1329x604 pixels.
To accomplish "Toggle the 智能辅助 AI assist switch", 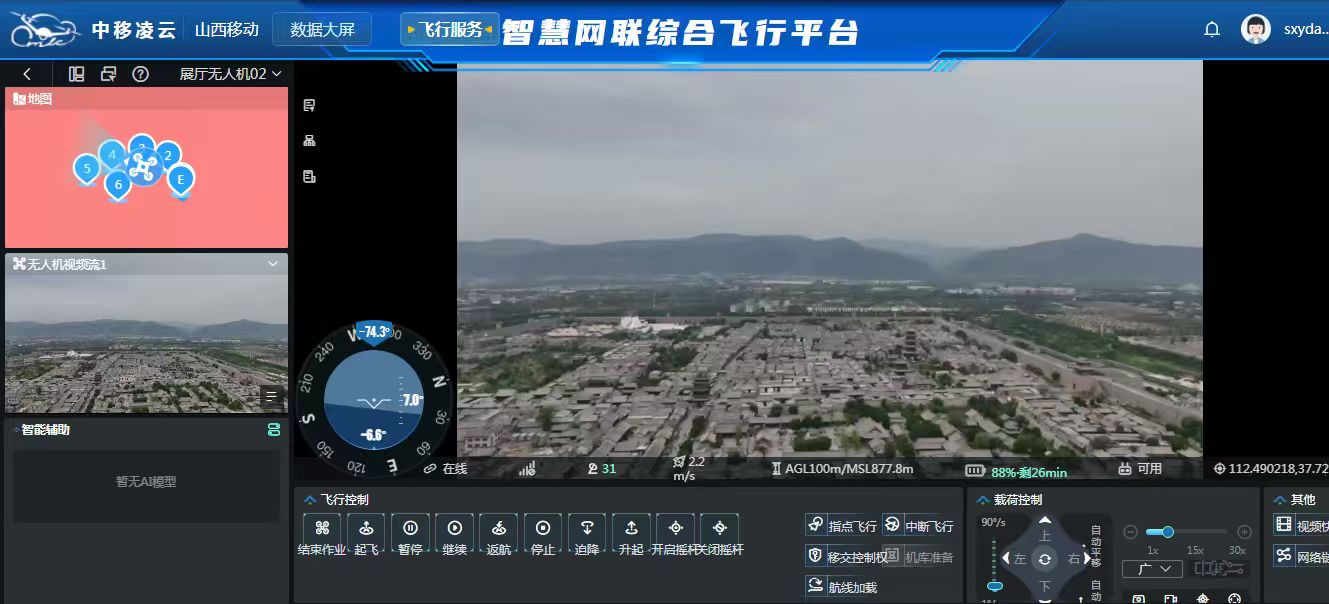I will 274,429.
